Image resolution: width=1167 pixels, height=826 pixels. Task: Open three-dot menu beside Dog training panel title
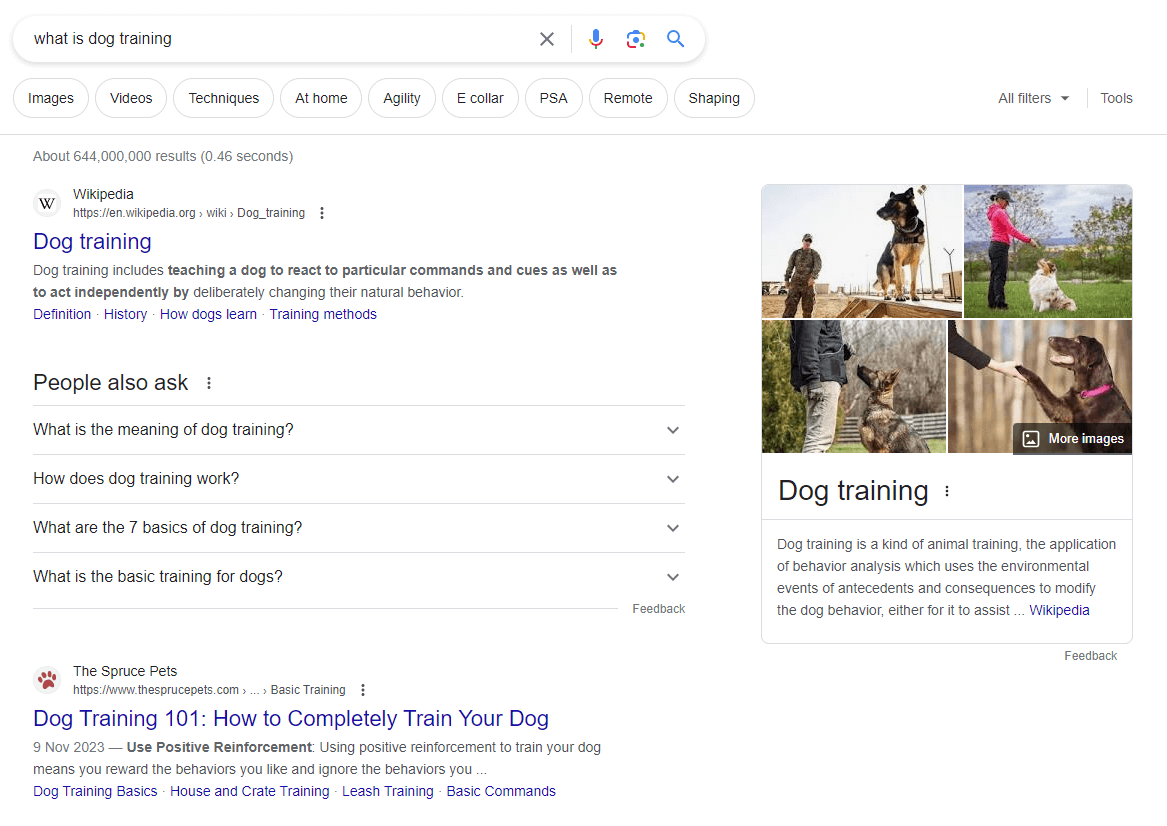point(947,491)
